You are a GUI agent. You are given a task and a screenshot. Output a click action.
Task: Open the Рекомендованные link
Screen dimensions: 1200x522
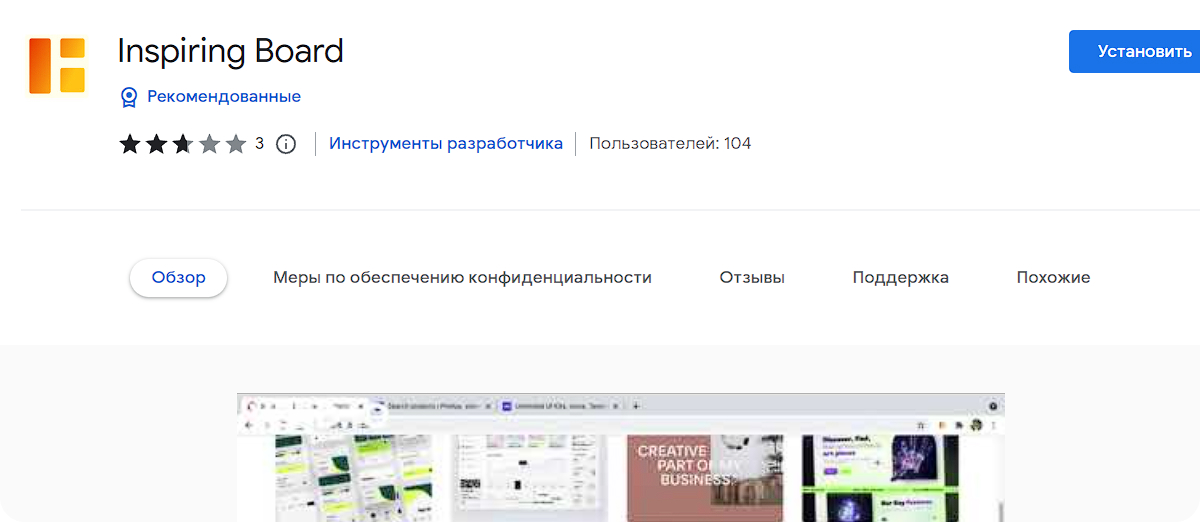[224, 97]
